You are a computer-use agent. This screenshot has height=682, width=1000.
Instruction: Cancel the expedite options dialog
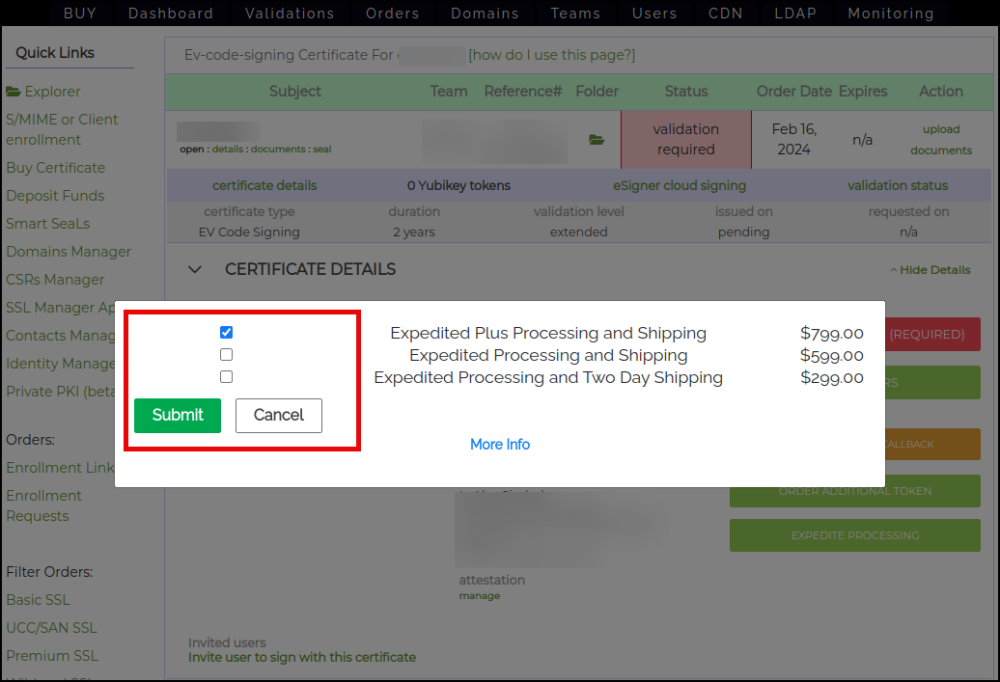click(x=278, y=415)
